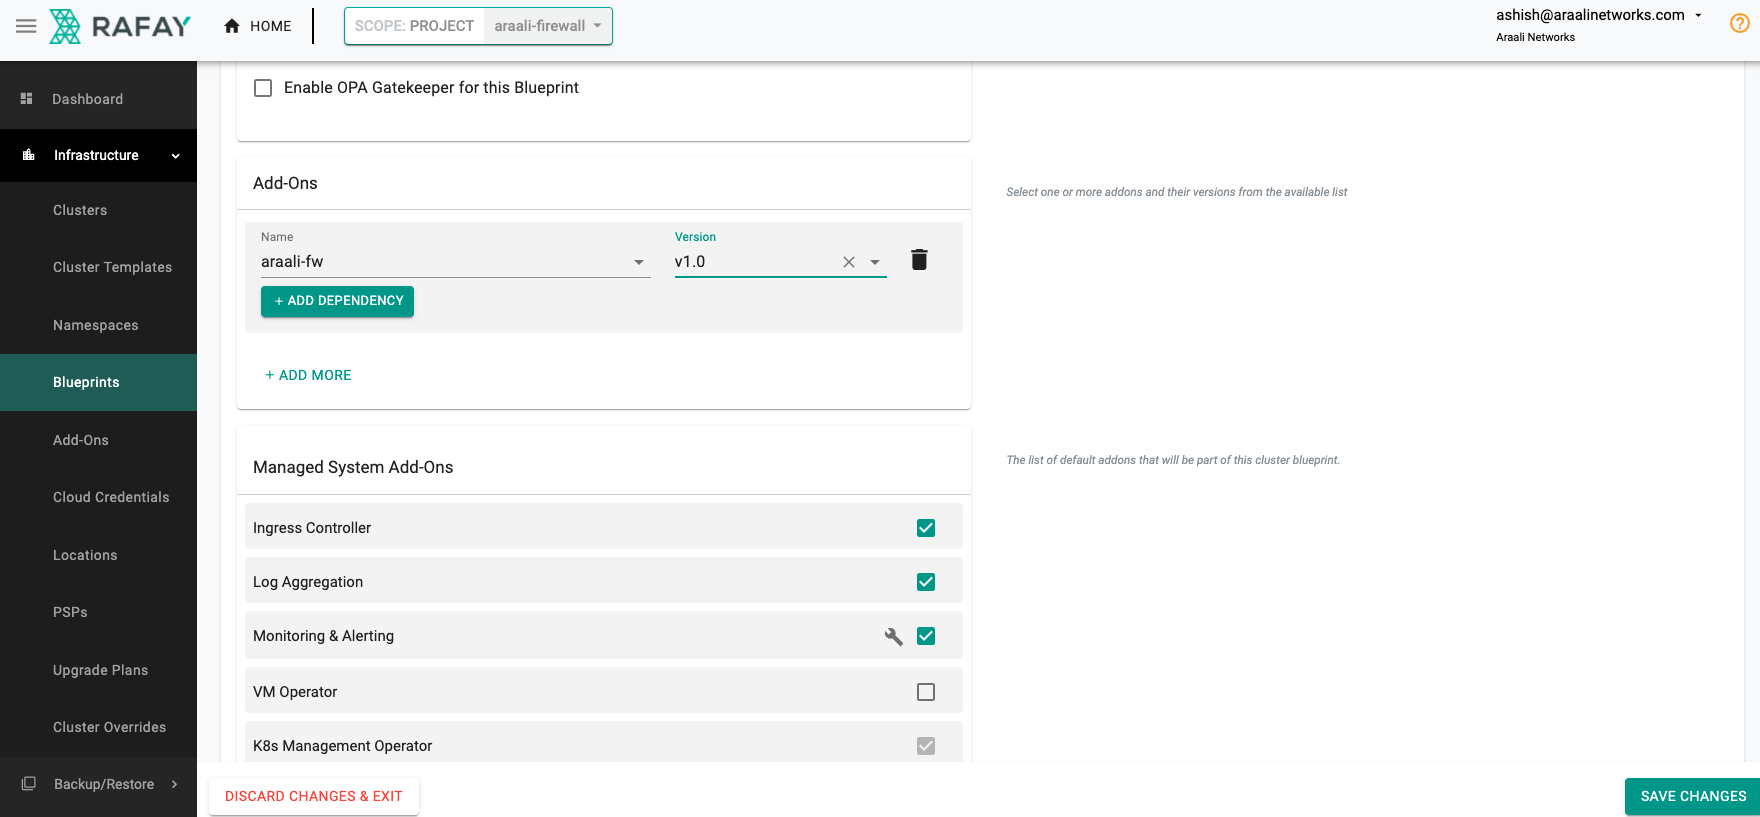
Task: Delete the araali-fw add-on with trash icon
Action: pyautogui.click(x=920, y=260)
